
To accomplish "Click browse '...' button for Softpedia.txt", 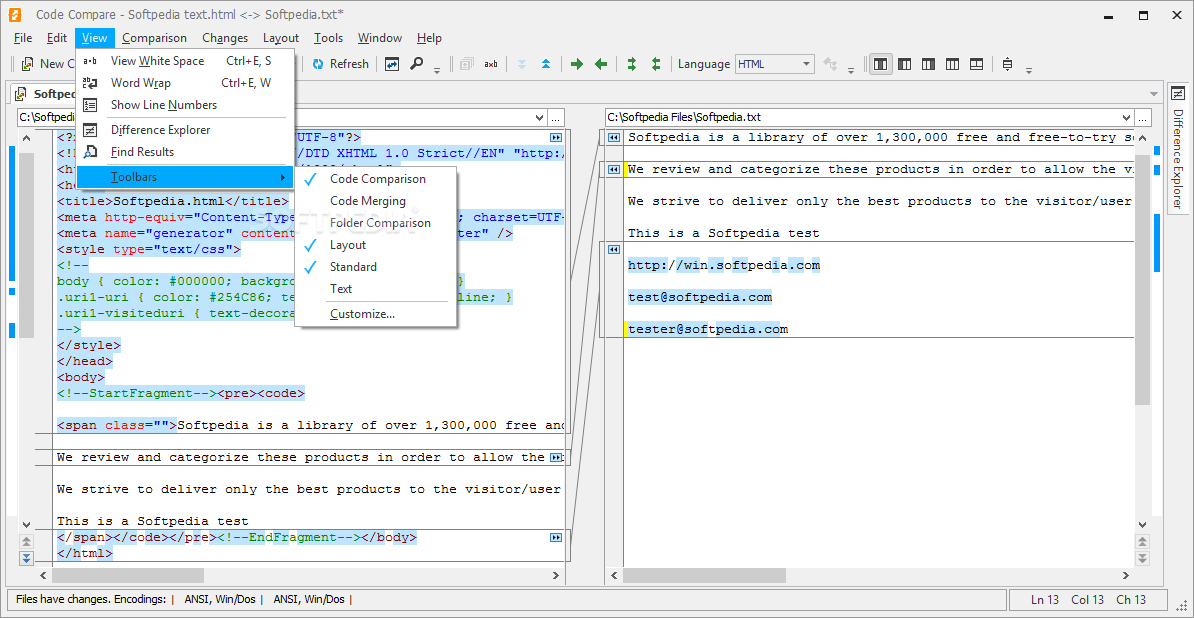I will point(1142,118).
